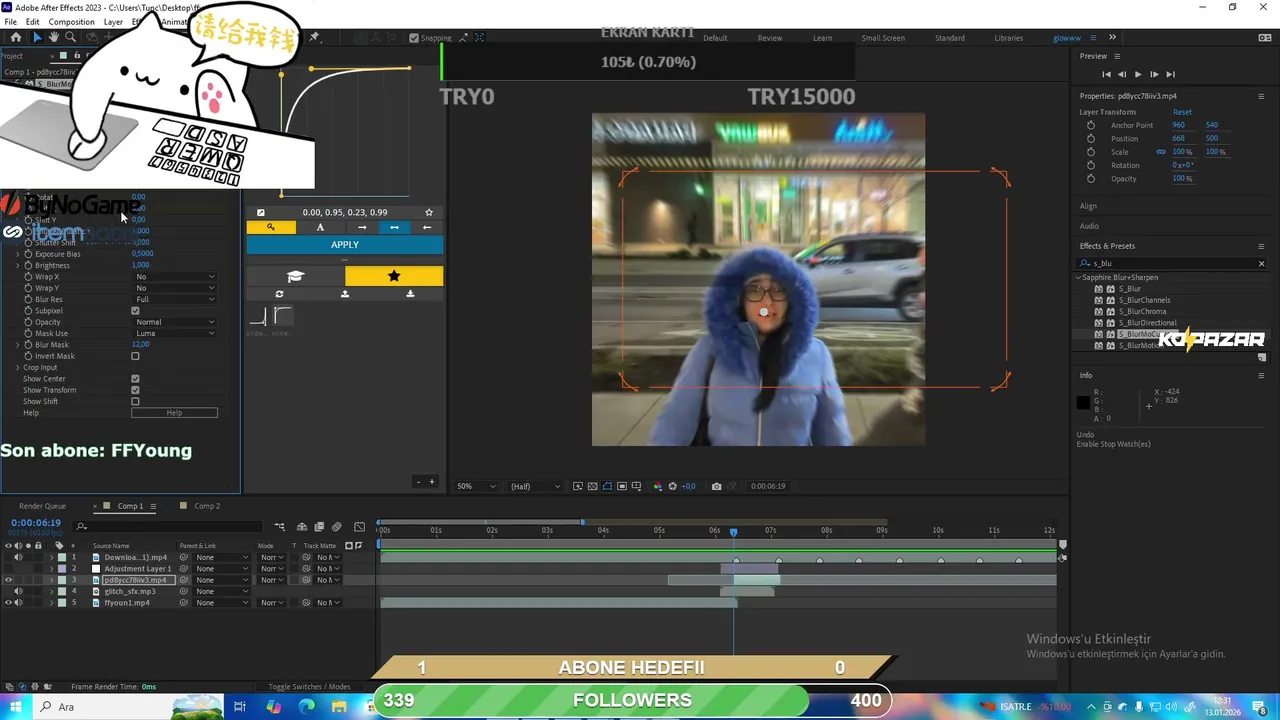Image resolution: width=1280 pixels, height=720 pixels.
Task: Select the right arrow ease direction
Action: click(362, 227)
